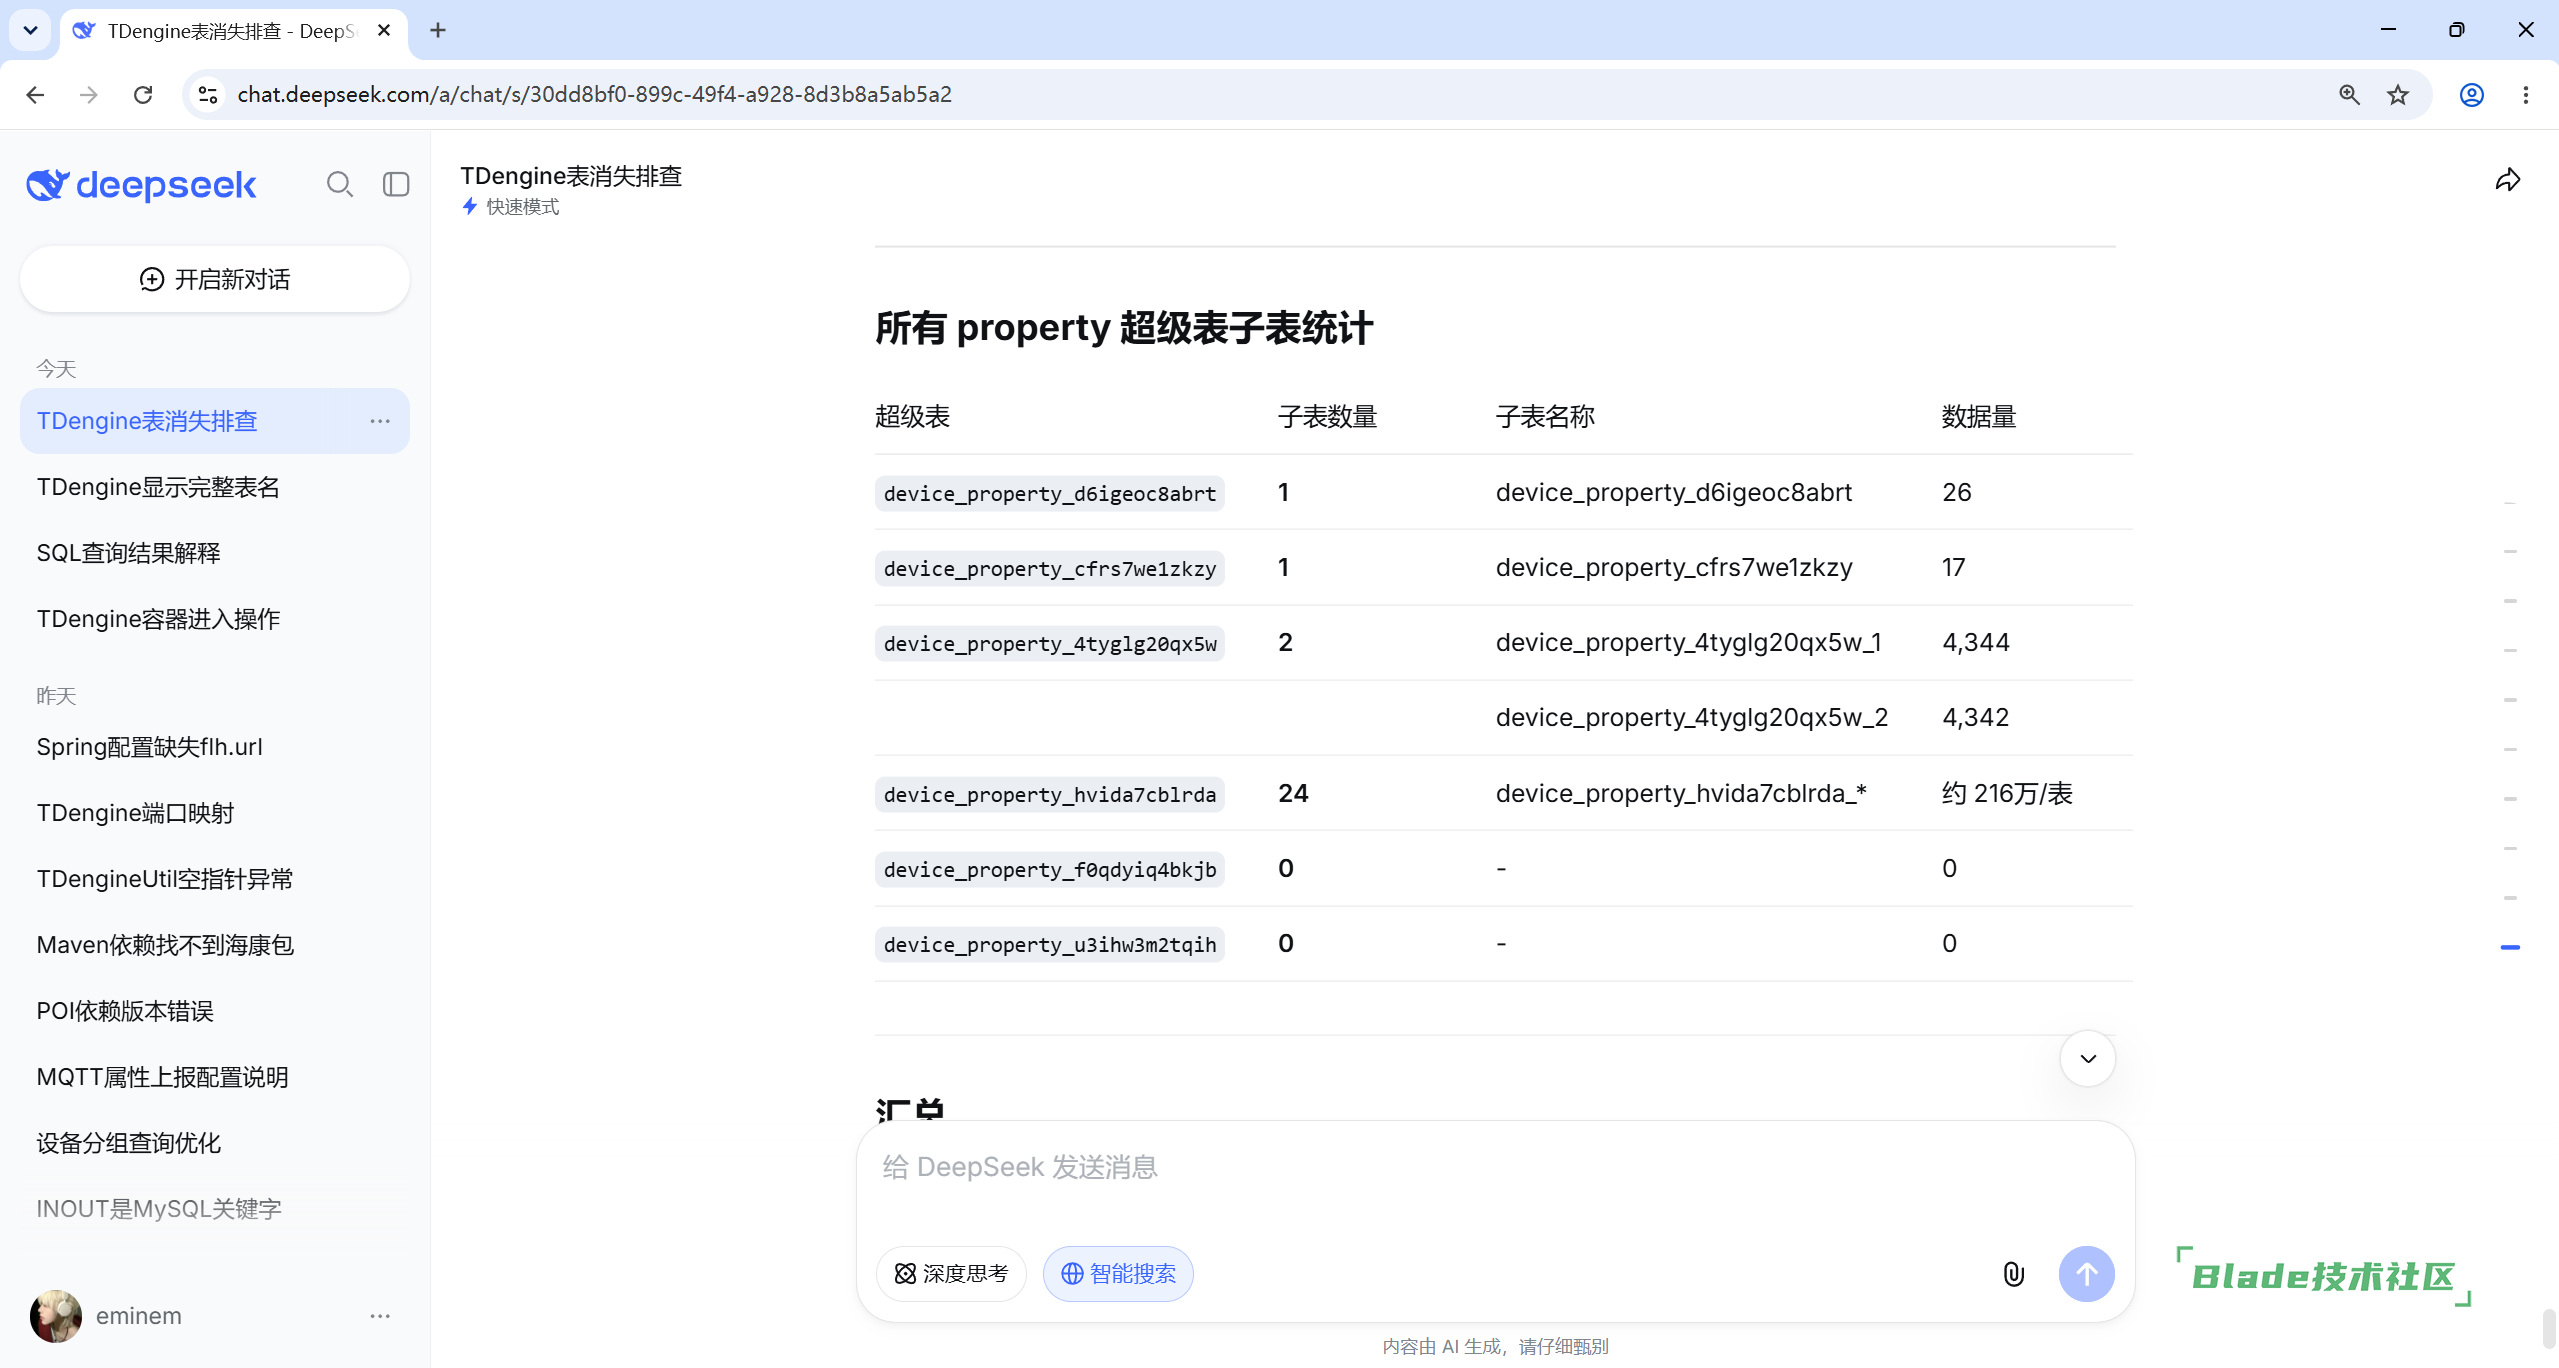Open the MQTT属性上报配置说明 conversation
The image size is (2559, 1368).
coord(215,1077)
